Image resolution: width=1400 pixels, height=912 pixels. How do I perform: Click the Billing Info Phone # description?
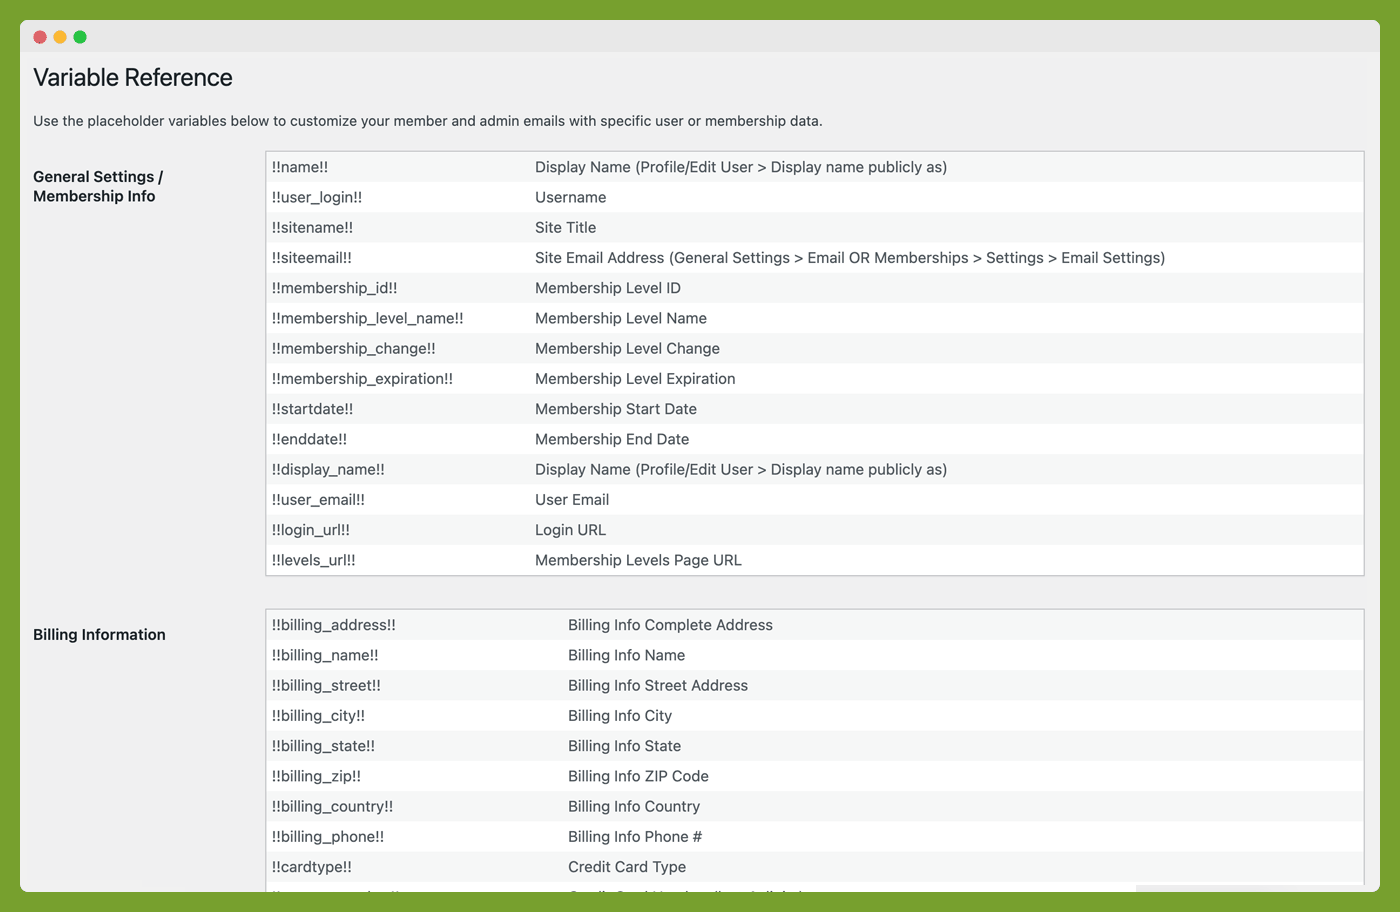(635, 836)
